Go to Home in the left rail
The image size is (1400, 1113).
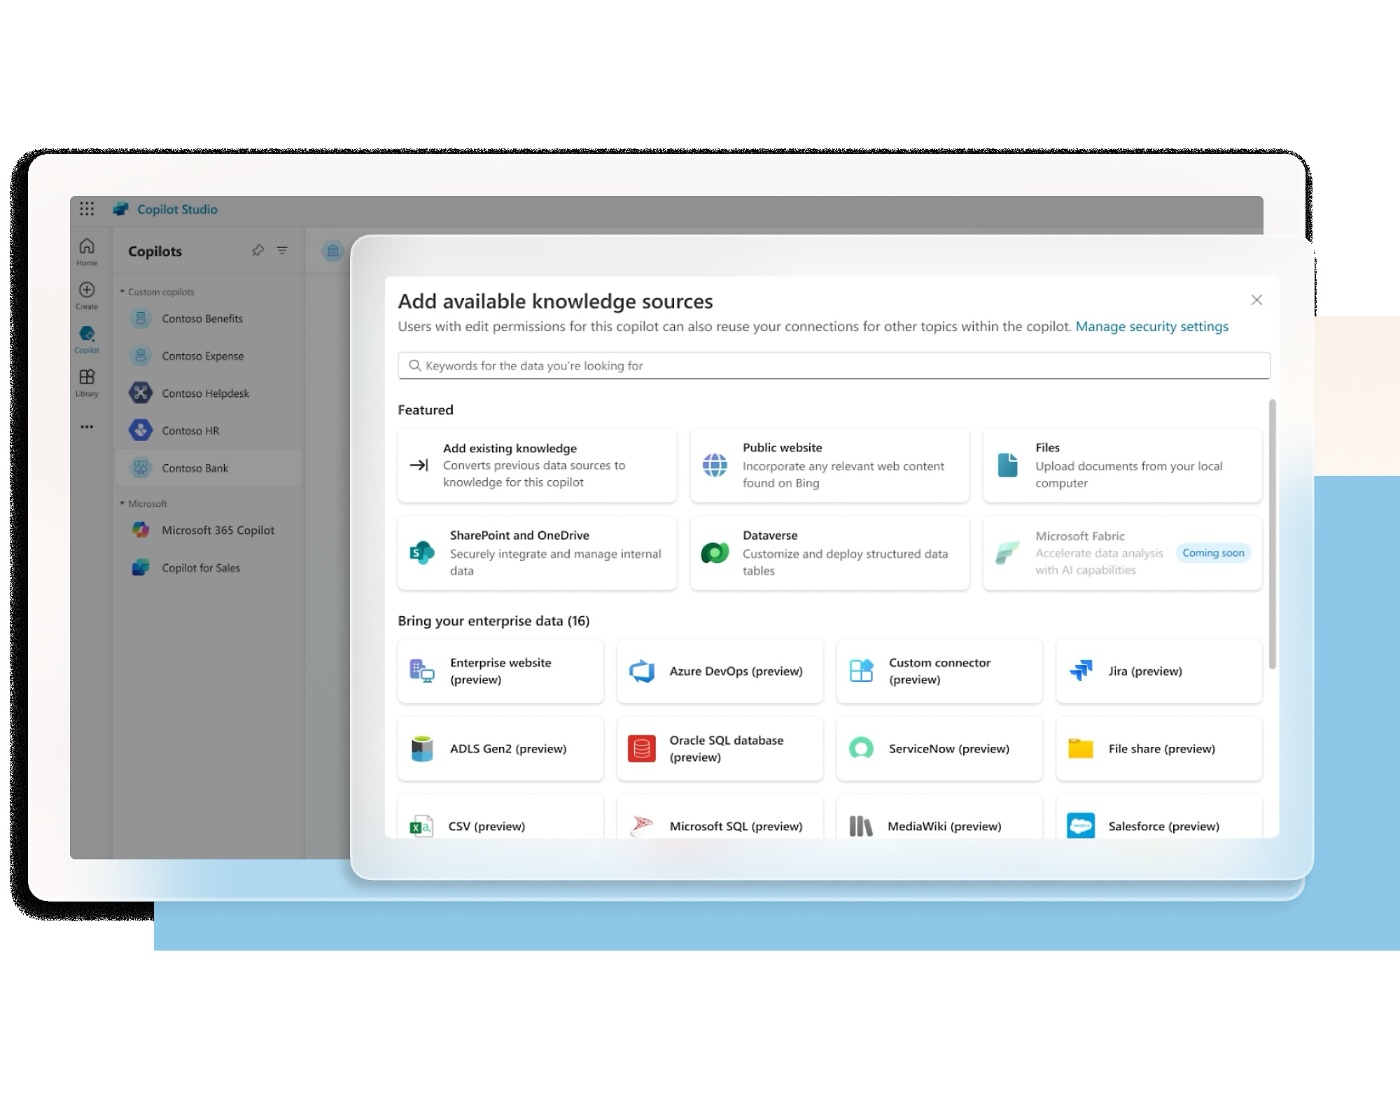tap(87, 251)
